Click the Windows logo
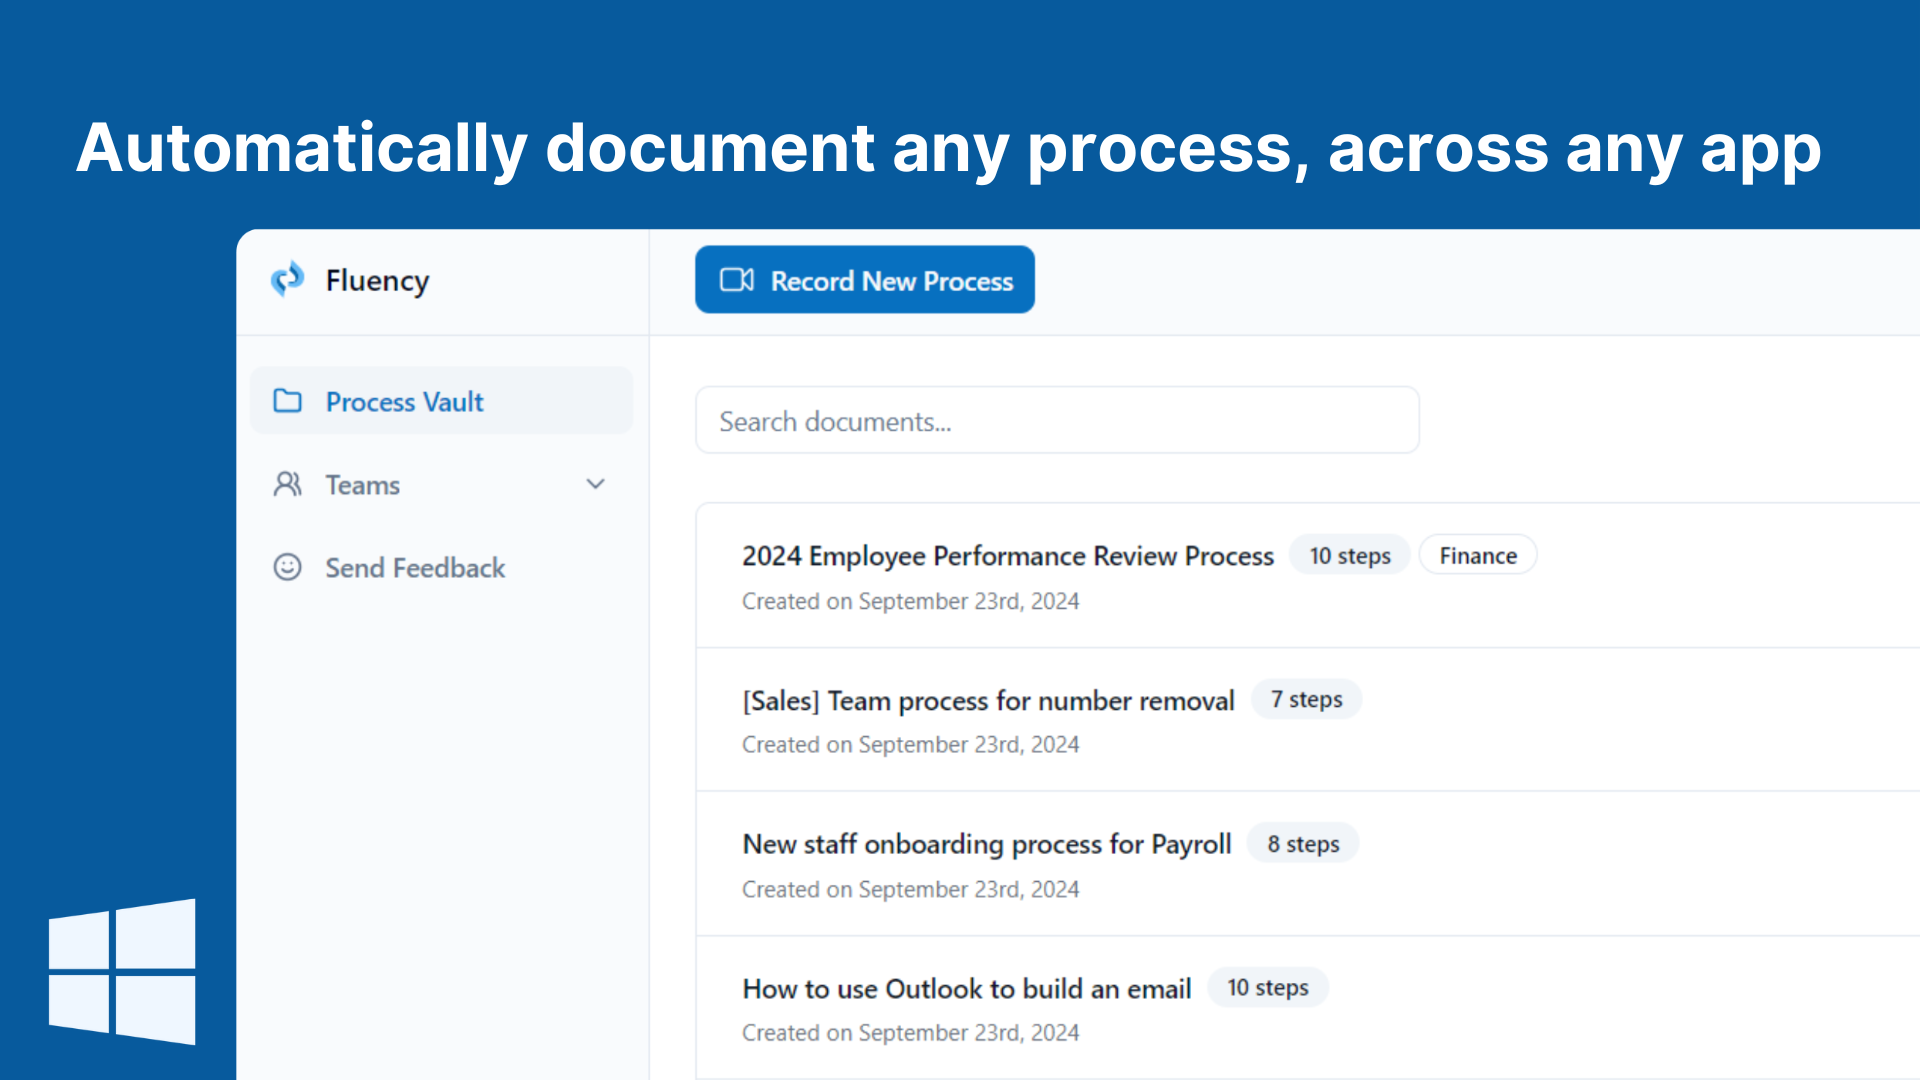Viewport: 1920px width, 1080px height. (x=122, y=972)
